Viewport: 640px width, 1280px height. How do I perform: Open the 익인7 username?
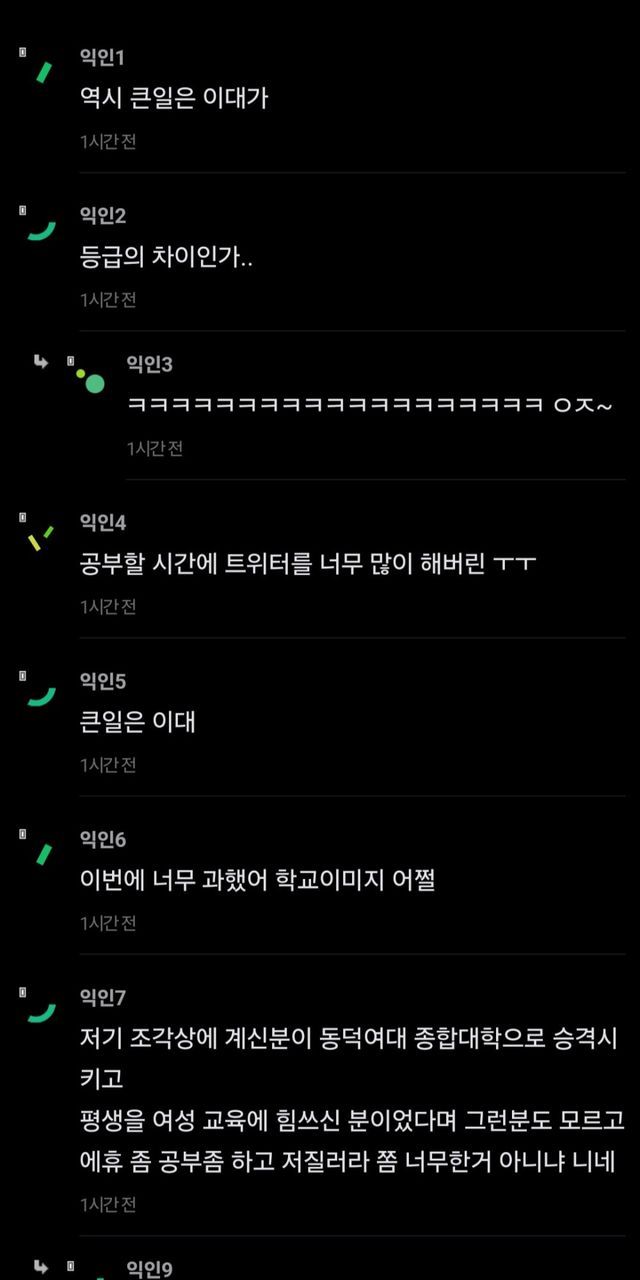[103, 997]
